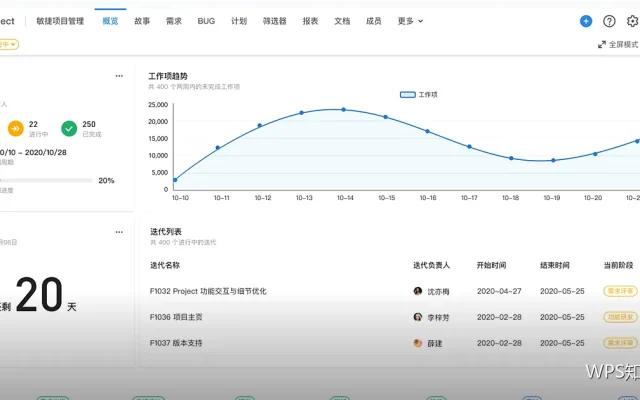Screen dimensions: 640x400
Task: Click the green completed checkmark icon
Action: [69, 129]
